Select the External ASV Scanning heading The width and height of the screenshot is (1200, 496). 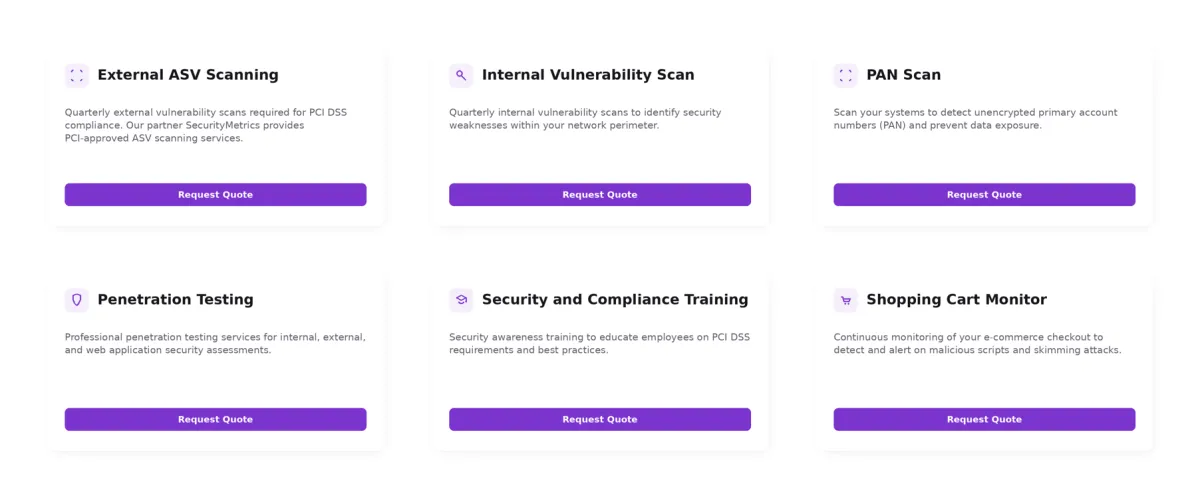[188, 75]
